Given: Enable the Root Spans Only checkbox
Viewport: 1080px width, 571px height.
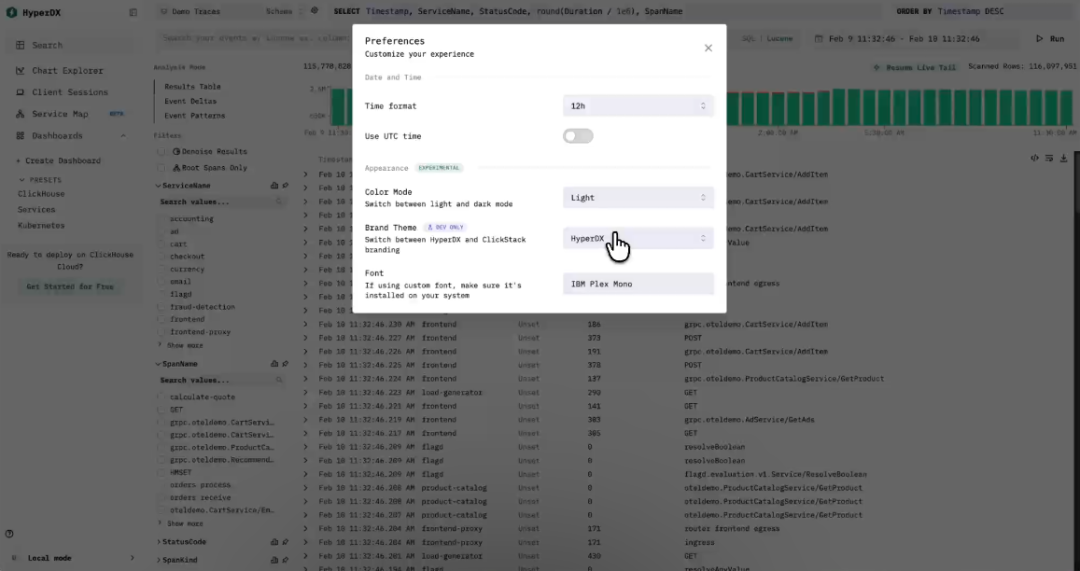Looking at the screenshot, I should (x=161, y=167).
